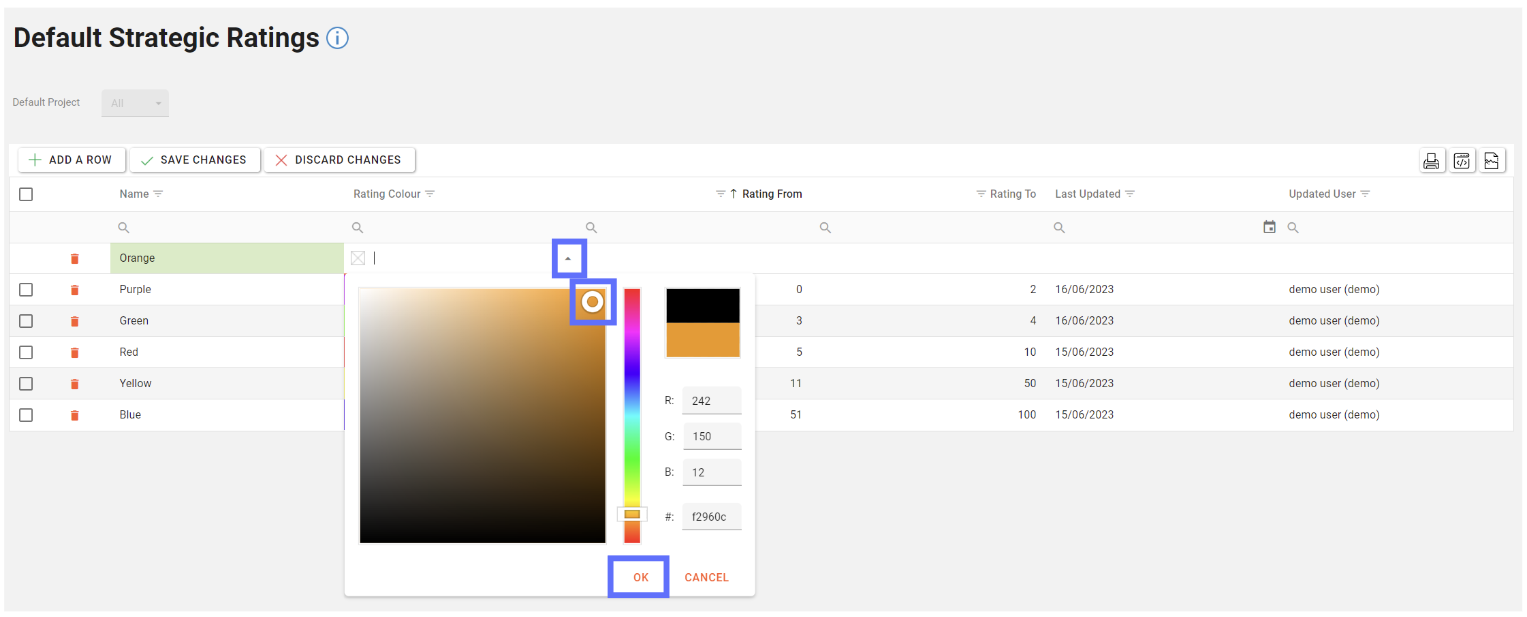The height and width of the screenshot is (617, 1527).
Task: Click the info icon beside page title
Action: click(x=338, y=39)
